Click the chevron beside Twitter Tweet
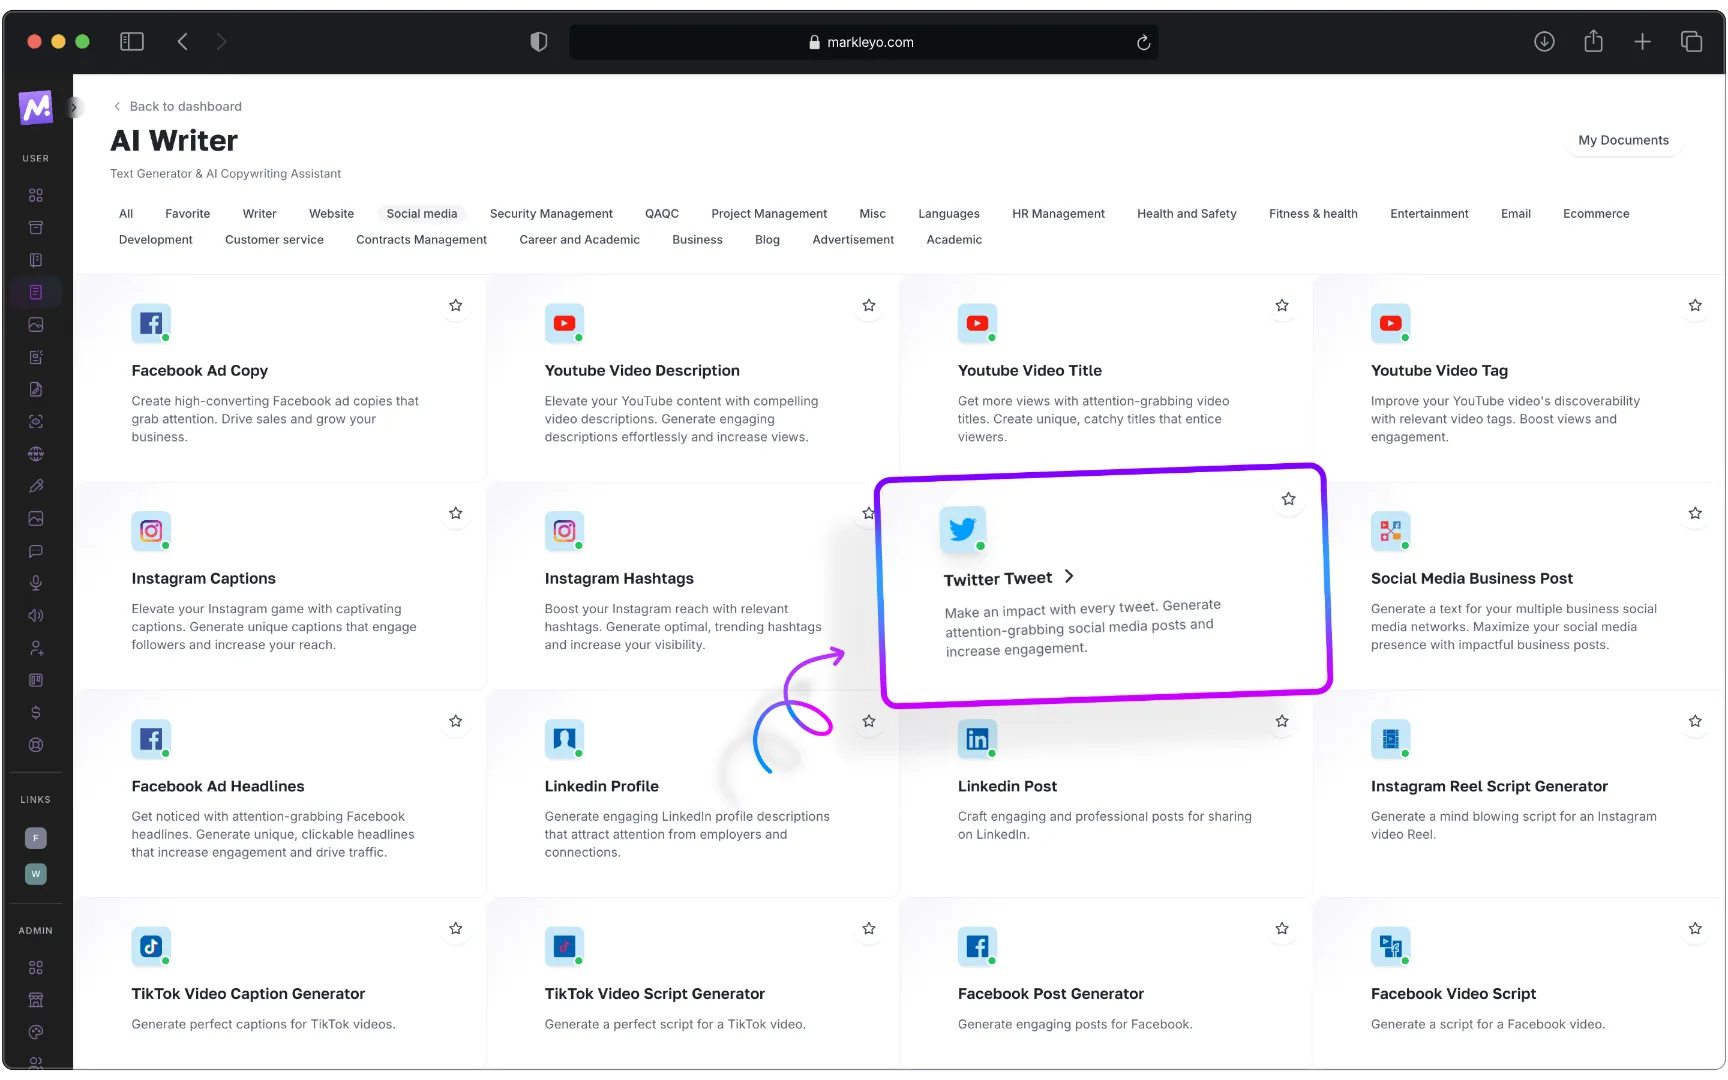 click(1069, 576)
